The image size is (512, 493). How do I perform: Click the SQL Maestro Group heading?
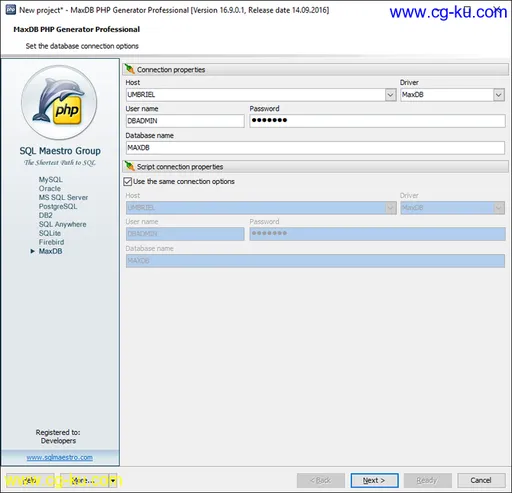[60, 151]
